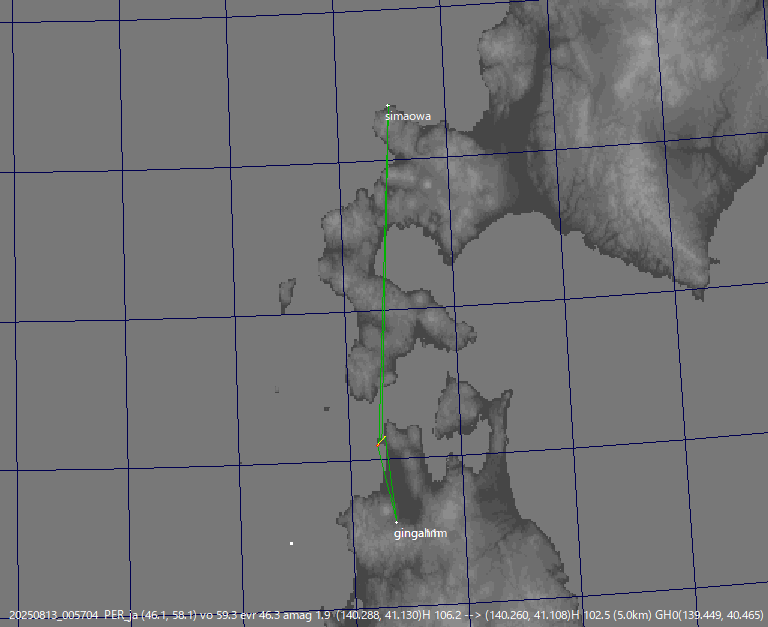Click the simaowa station label
This screenshot has width=768, height=627.
point(408,116)
